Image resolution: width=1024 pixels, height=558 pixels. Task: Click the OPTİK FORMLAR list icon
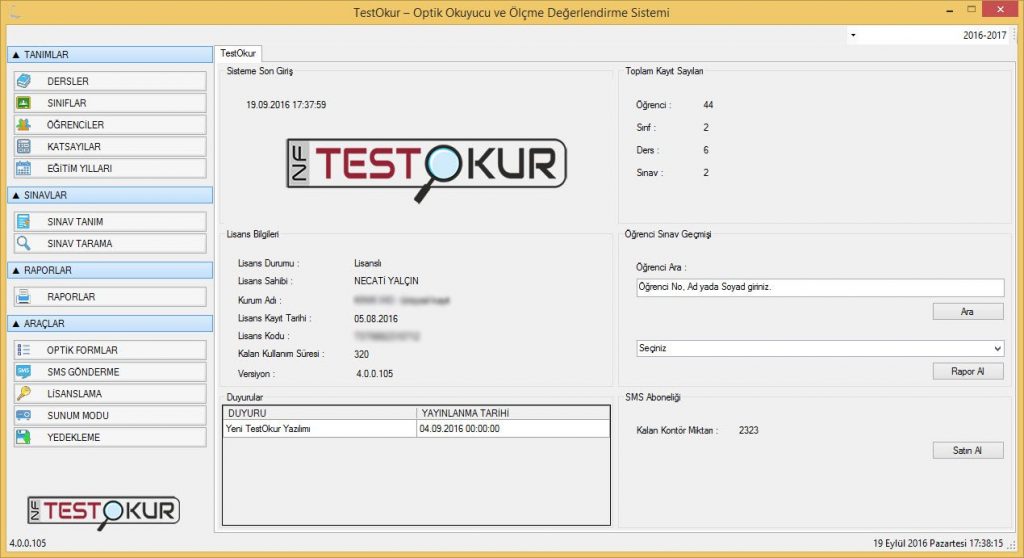point(24,350)
